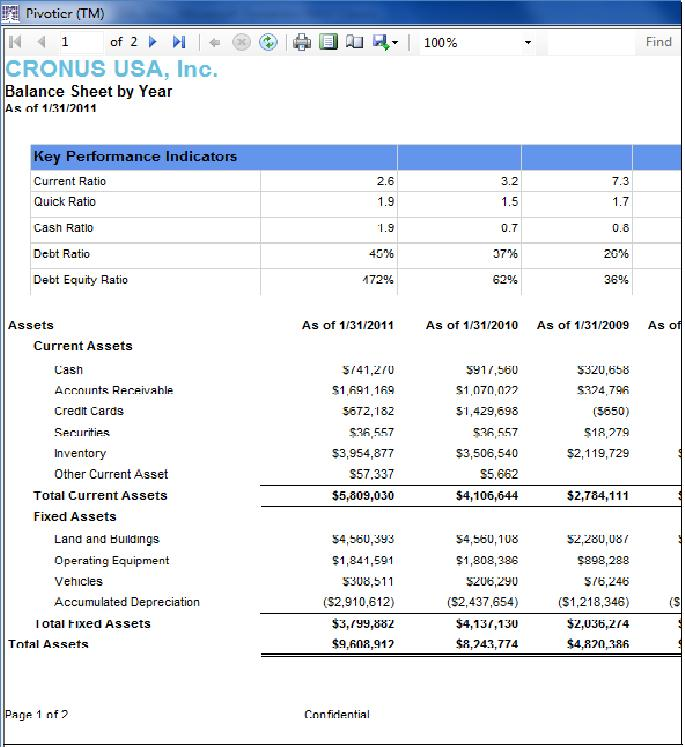This screenshot has height=747, width=685.
Task: Select the Debt Equity Ratio row label
Action: tap(81, 280)
